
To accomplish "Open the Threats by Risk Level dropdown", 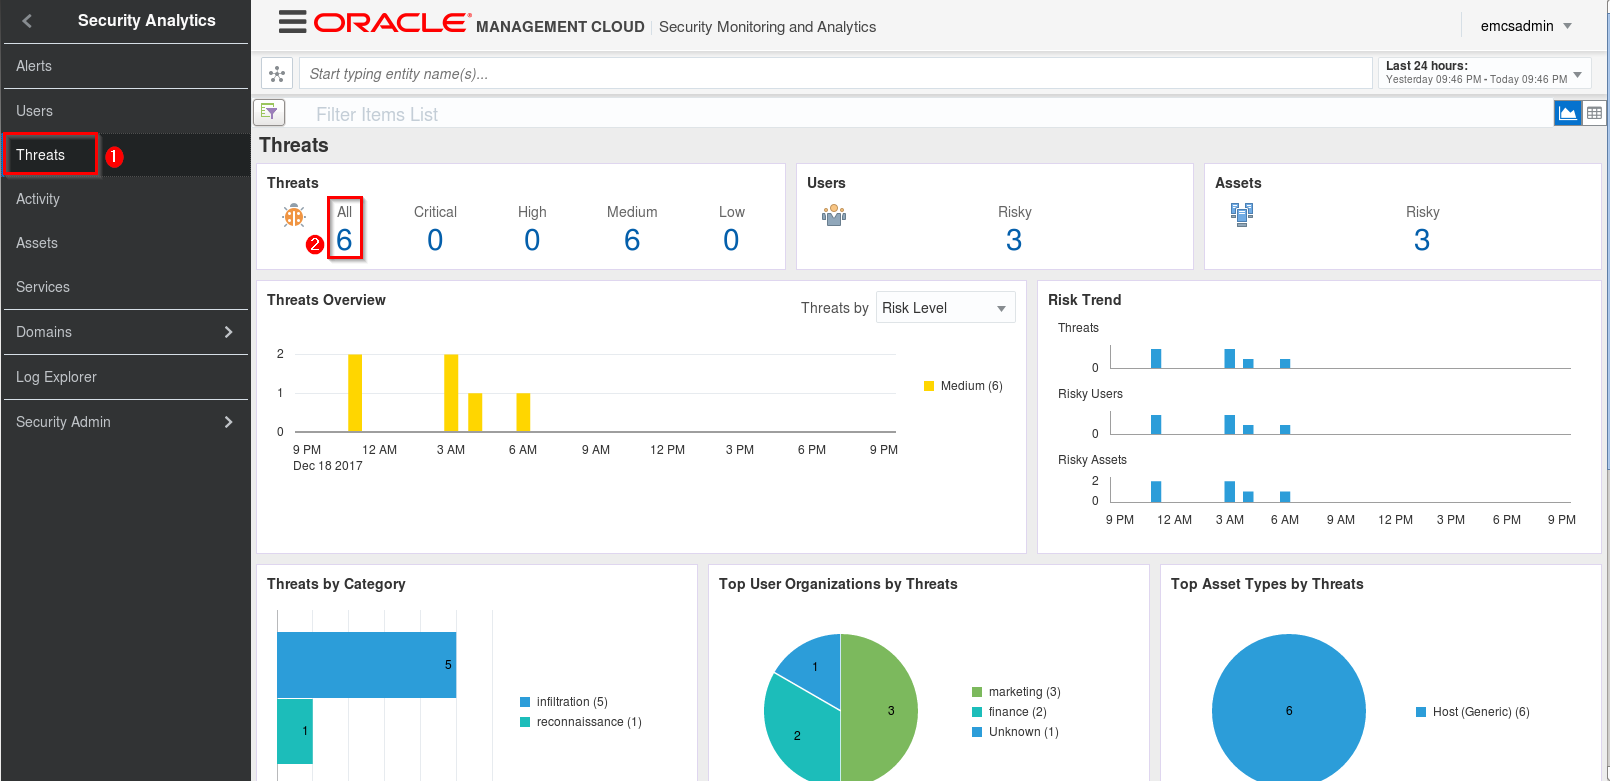I will tap(945, 308).
